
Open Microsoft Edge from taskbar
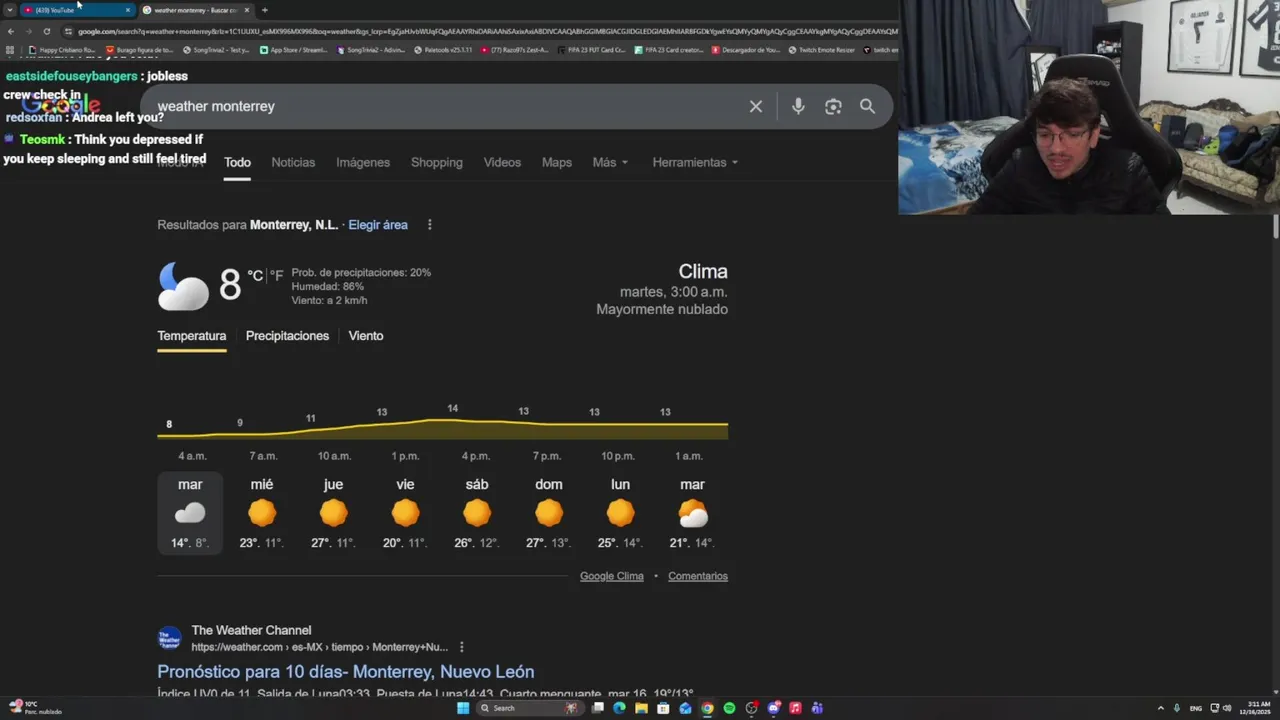click(619, 708)
